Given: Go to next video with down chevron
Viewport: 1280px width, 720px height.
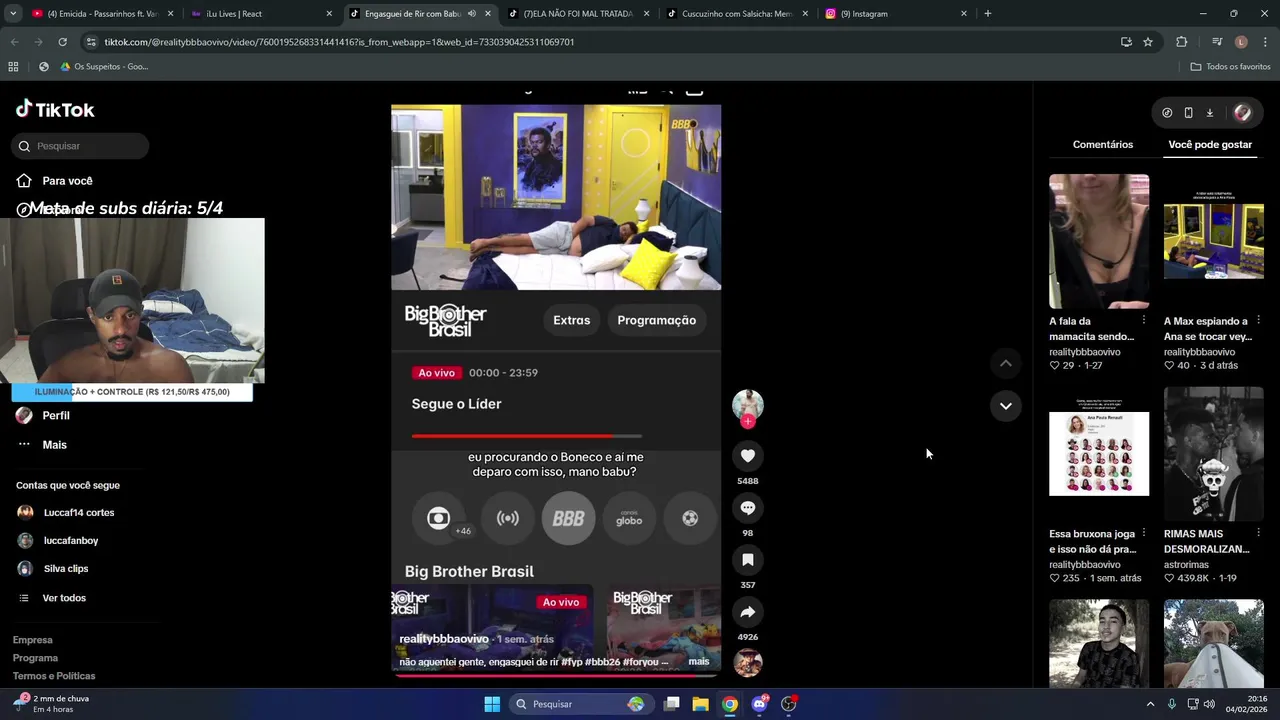Looking at the screenshot, I should click(x=1005, y=406).
